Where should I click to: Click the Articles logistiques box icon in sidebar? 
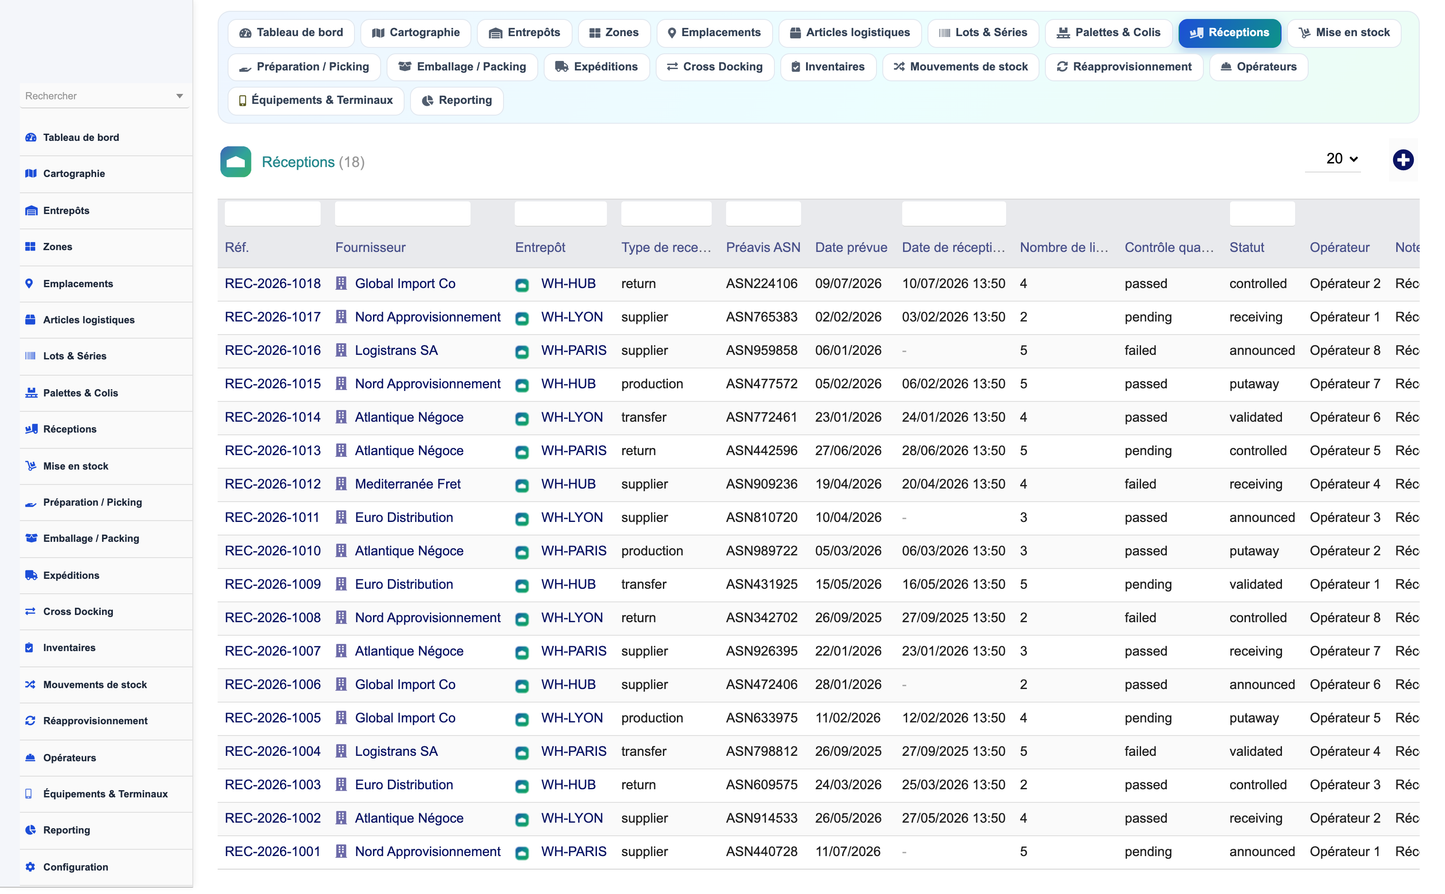[x=30, y=320]
